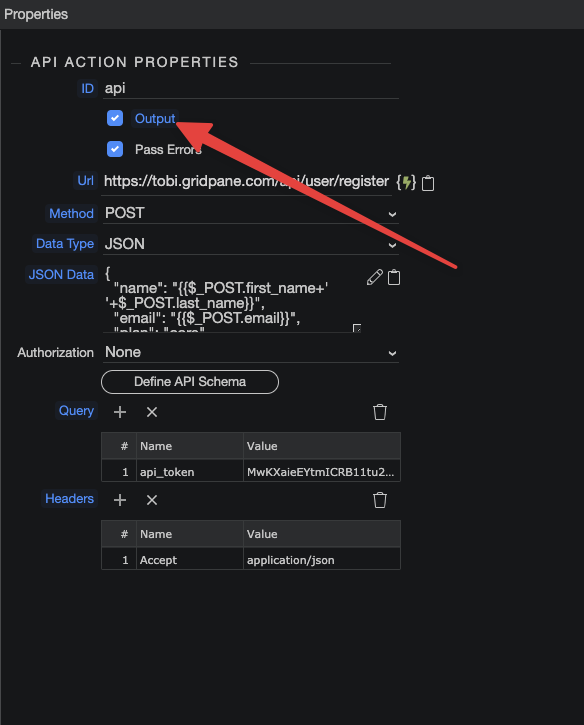Open the Data Type dropdown showing JSON

point(251,244)
